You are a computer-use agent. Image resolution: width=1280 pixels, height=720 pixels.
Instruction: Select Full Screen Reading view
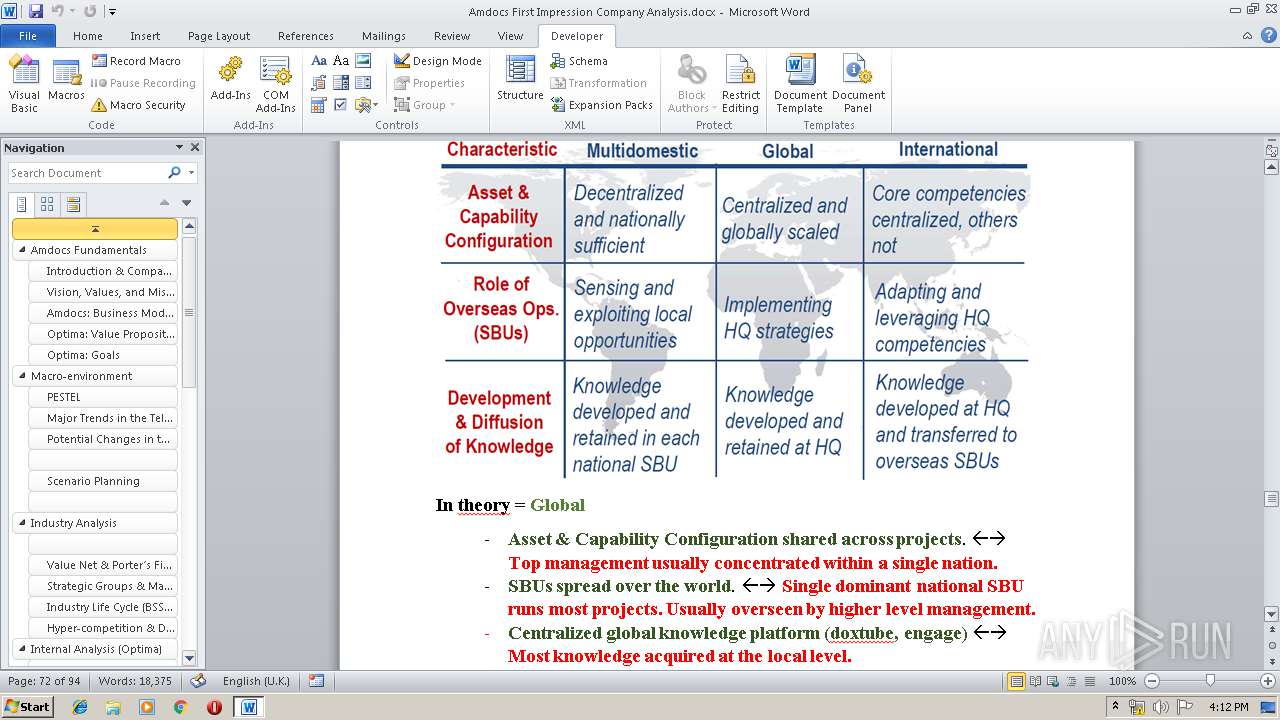(1034, 681)
